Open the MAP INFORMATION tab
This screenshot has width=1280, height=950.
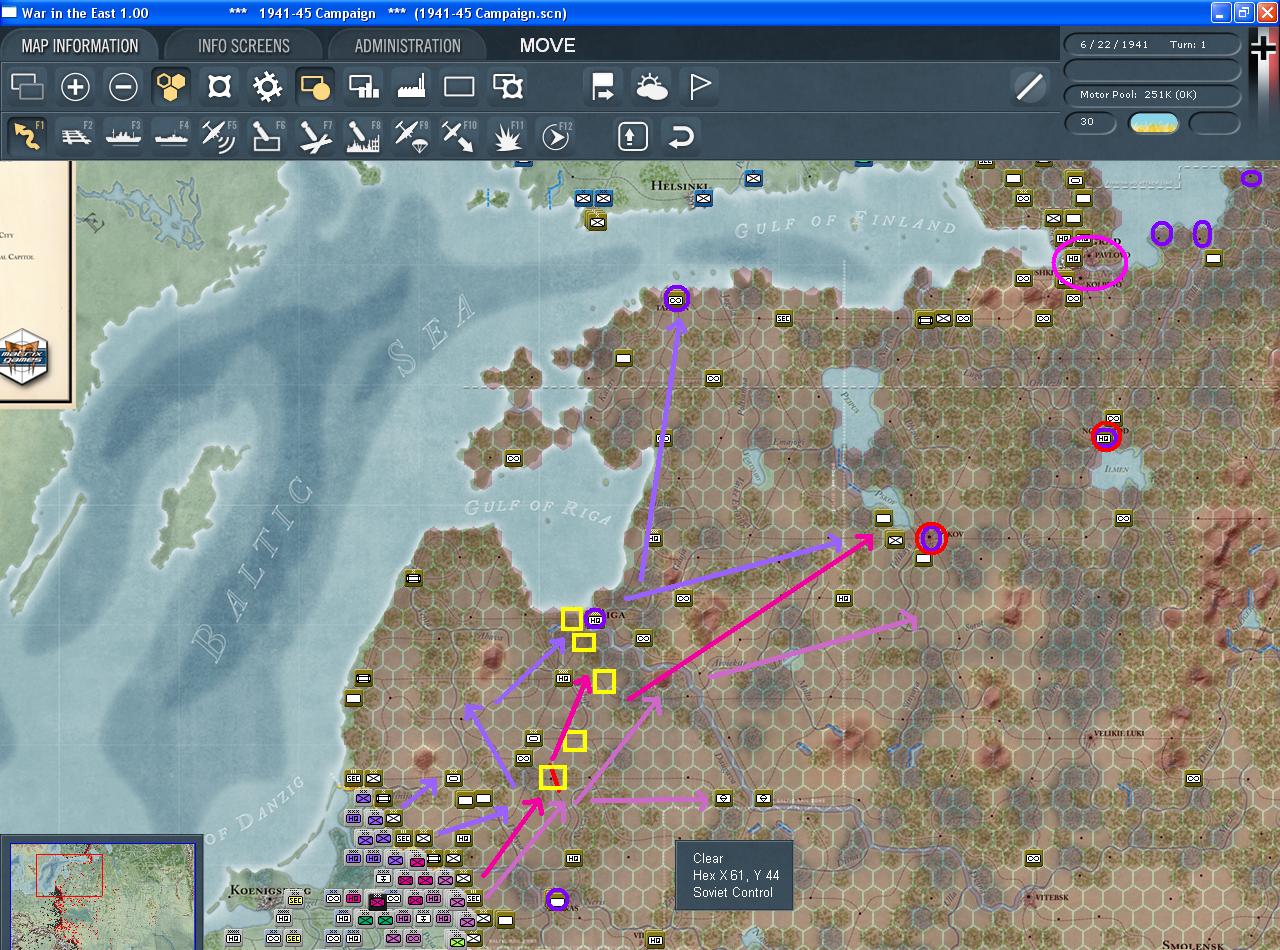[80, 45]
